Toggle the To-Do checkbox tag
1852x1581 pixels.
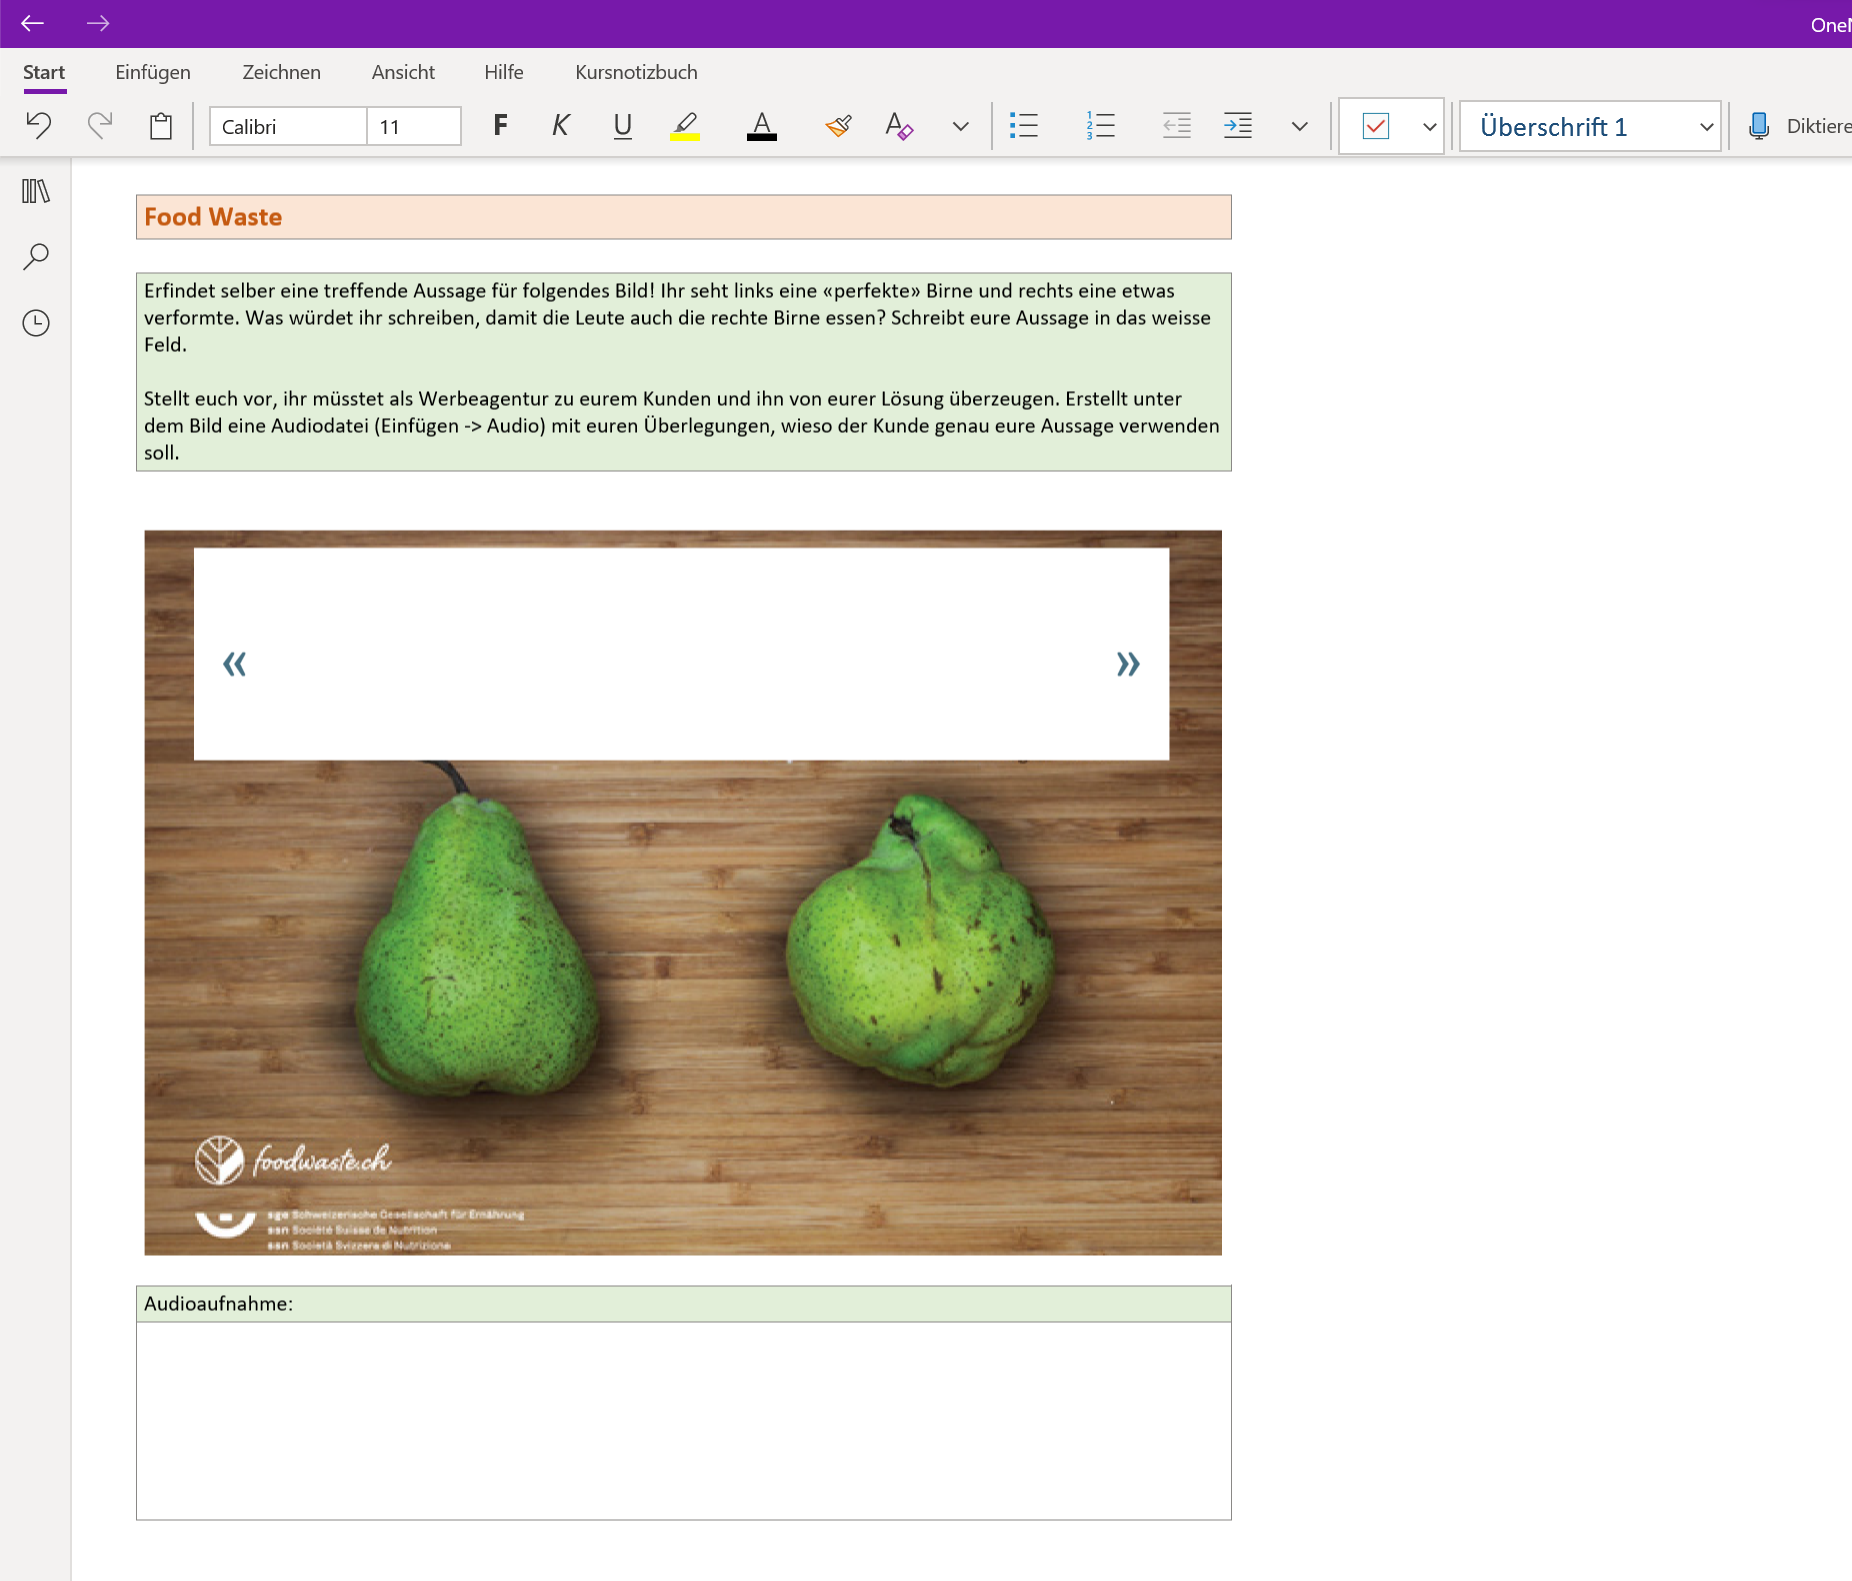coord(1375,126)
